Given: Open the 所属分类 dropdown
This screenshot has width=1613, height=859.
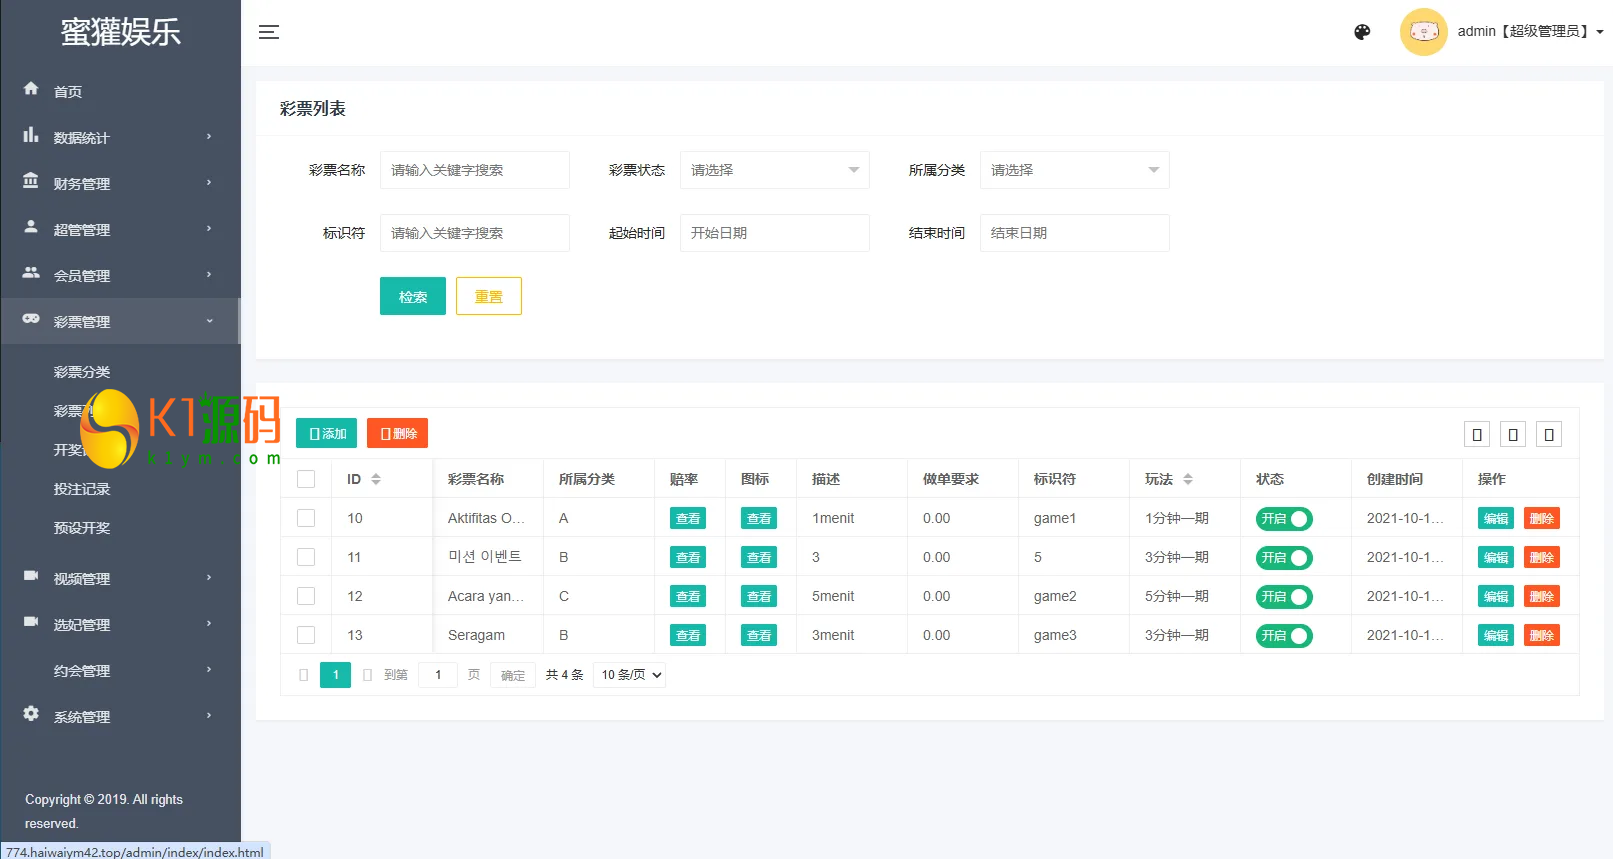Looking at the screenshot, I should (1075, 170).
